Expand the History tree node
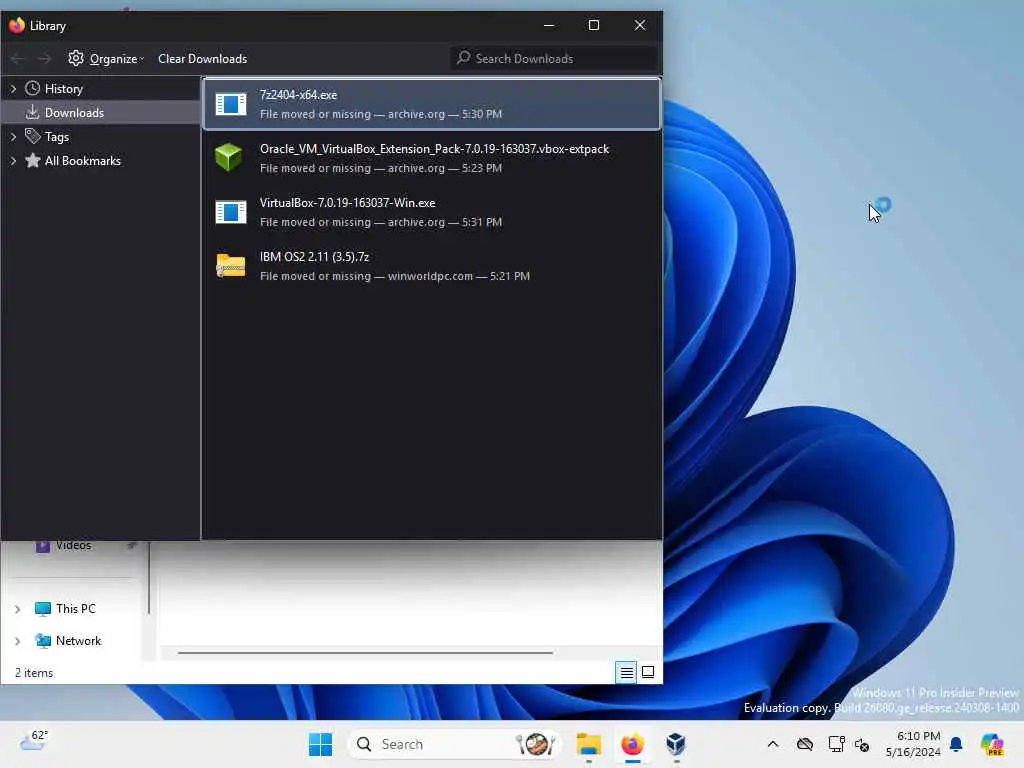The width and height of the screenshot is (1024, 768). (13, 88)
